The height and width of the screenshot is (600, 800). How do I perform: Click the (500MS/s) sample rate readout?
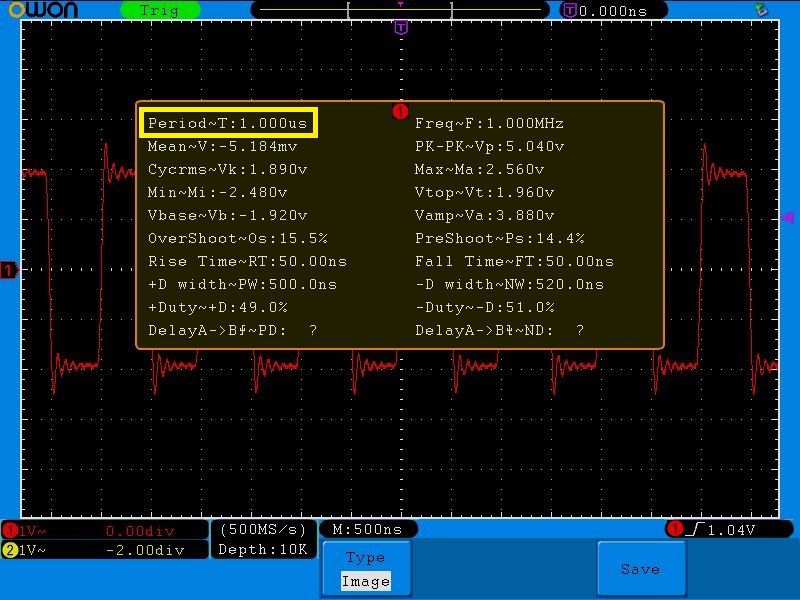263,530
